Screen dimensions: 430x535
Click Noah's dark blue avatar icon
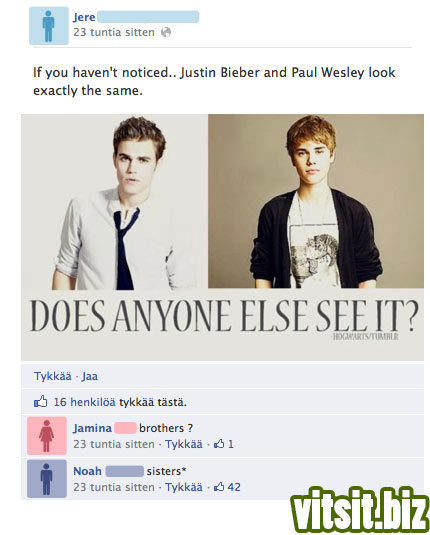tap(47, 479)
